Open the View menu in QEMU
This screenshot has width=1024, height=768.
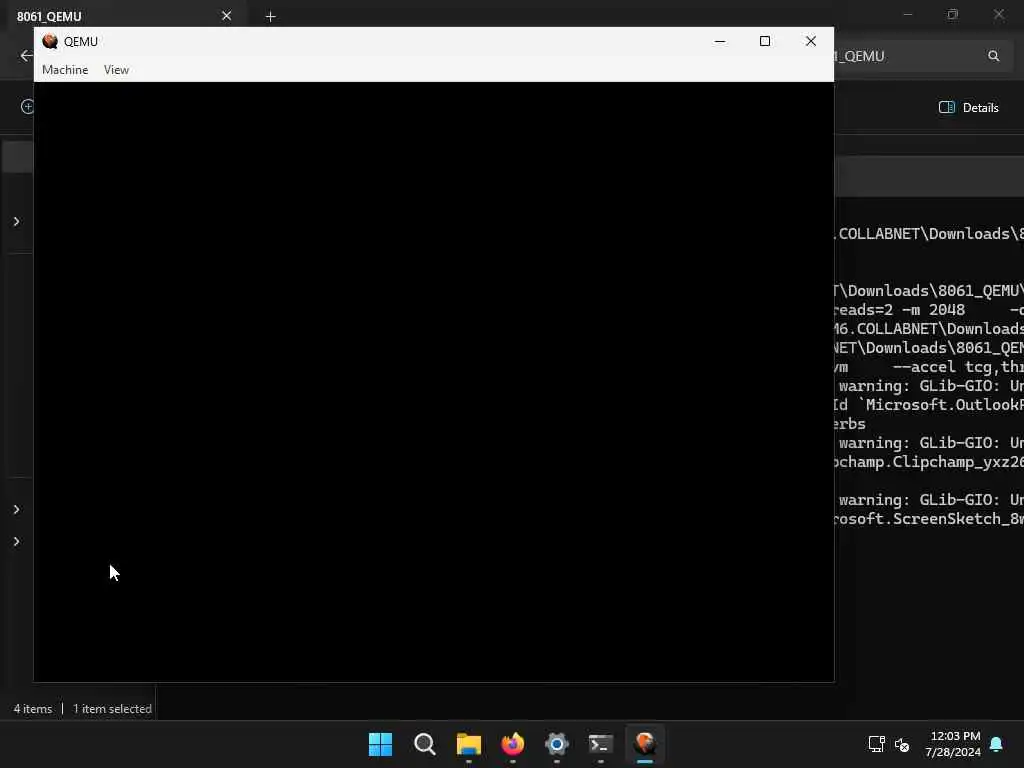(116, 70)
